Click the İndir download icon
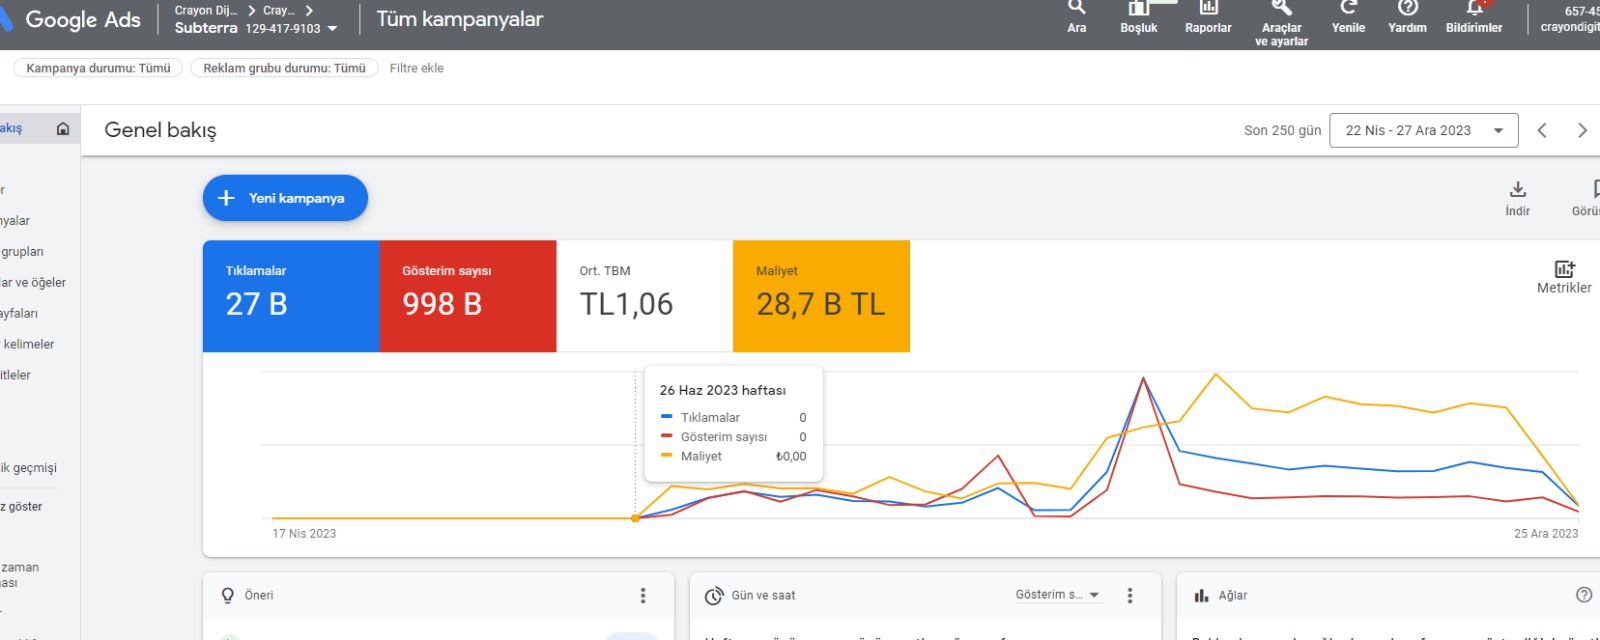1600x640 pixels. [x=1517, y=189]
